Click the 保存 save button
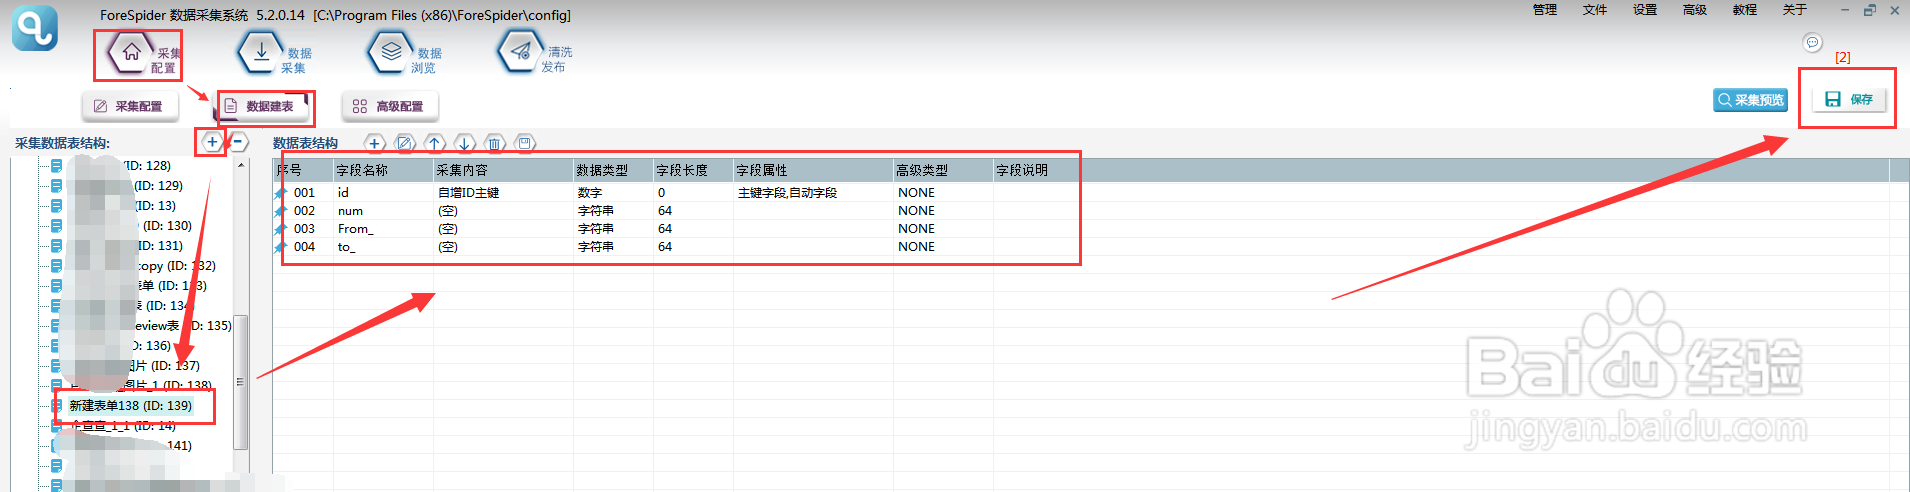This screenshot has width=1910, height=492. pos(1849,99)
